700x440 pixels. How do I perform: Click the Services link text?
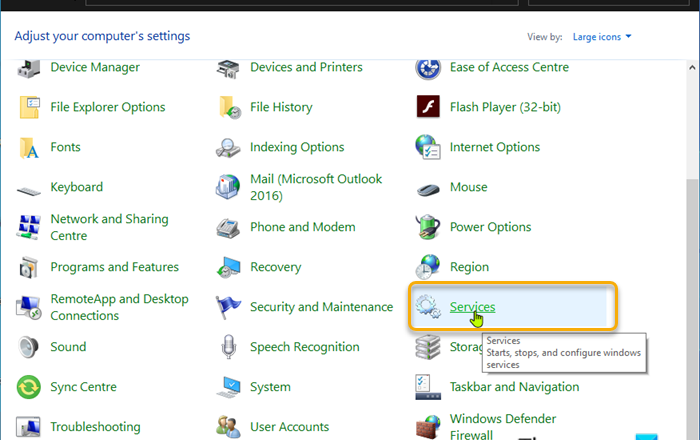click(x=472, y=307)
